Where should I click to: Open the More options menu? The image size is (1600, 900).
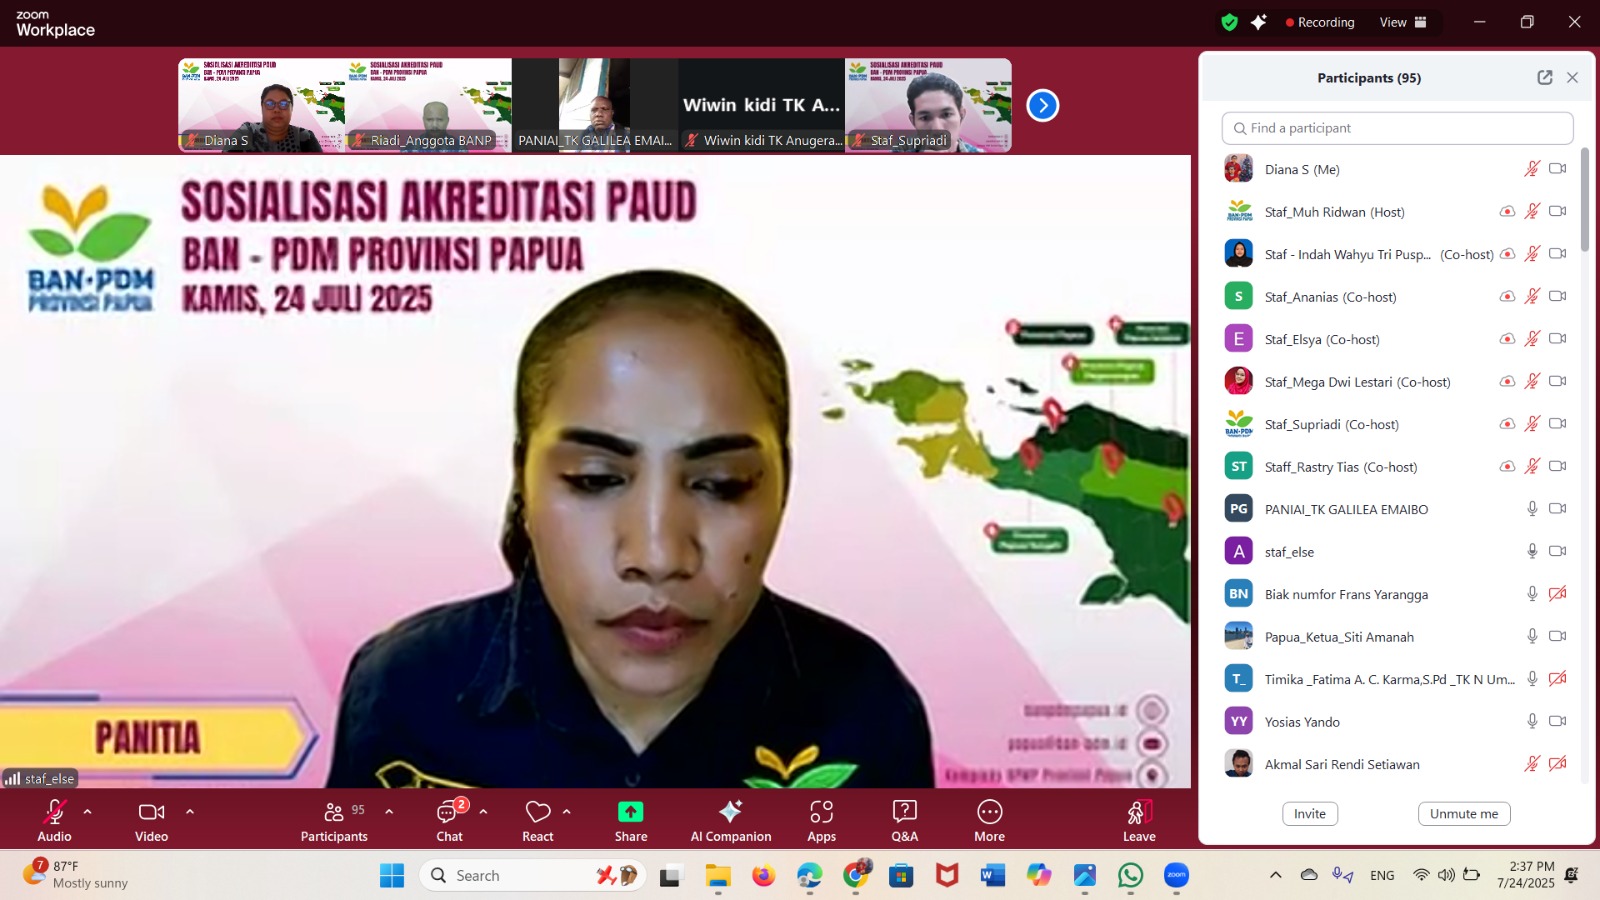[989, 820]
